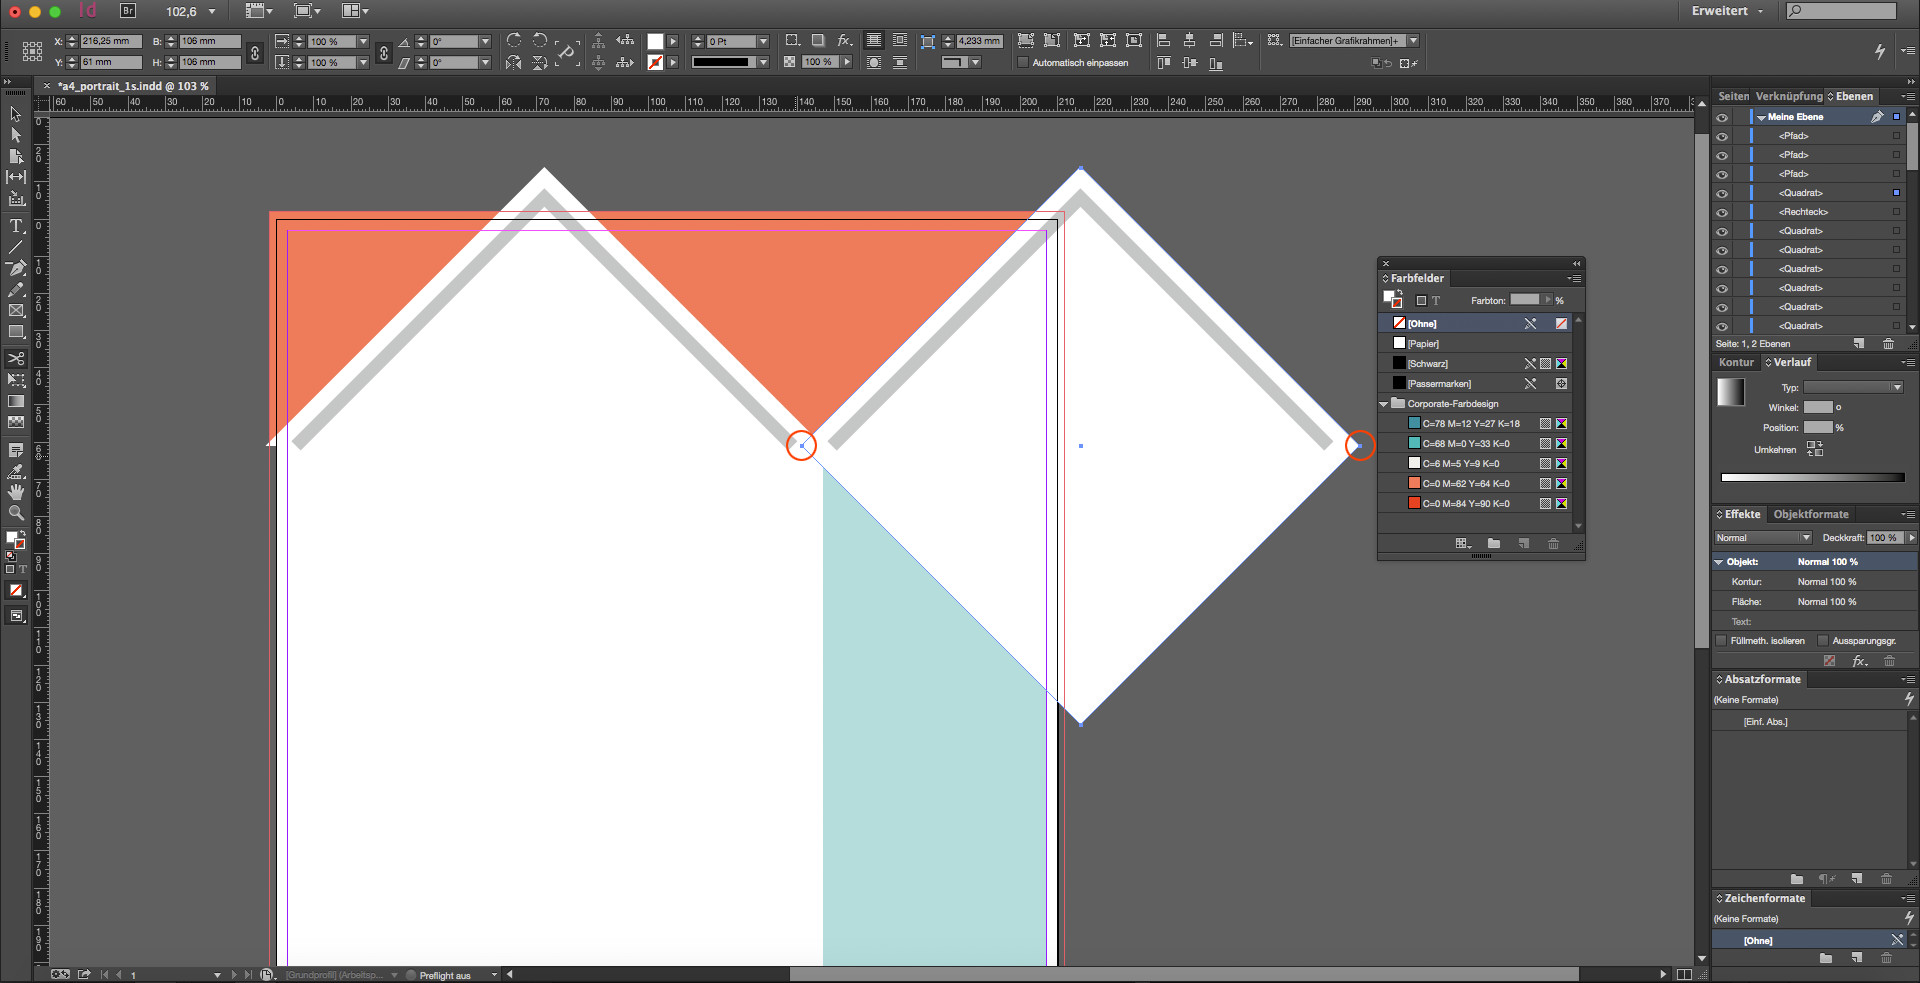
Task: Click the X position input field
Action: pyautogui.click(x=110, y=41)
